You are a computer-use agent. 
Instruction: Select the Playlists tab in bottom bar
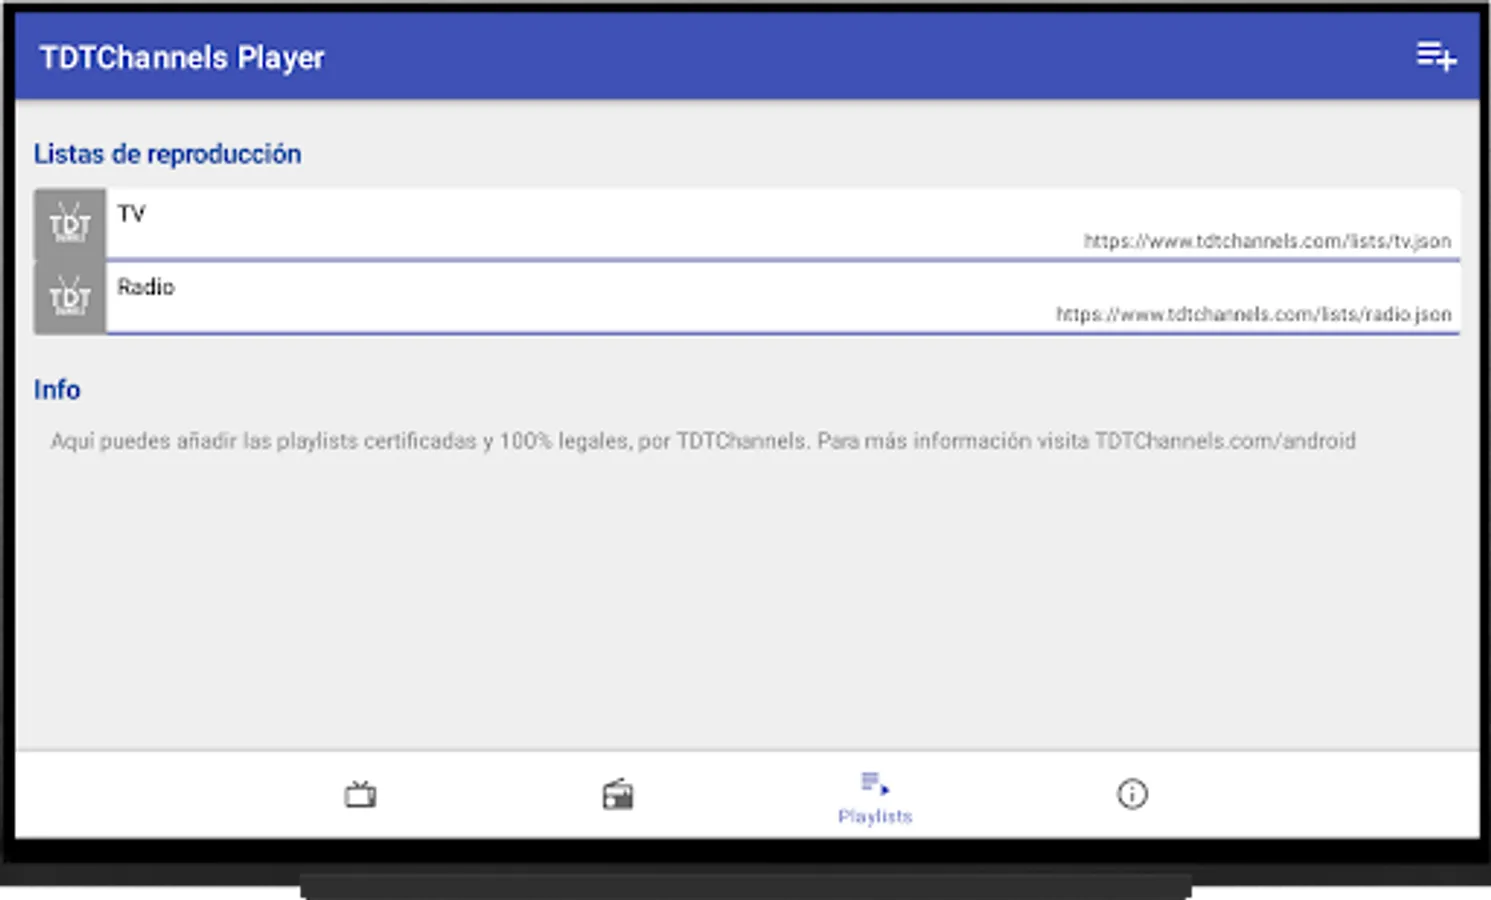point(875,798)
